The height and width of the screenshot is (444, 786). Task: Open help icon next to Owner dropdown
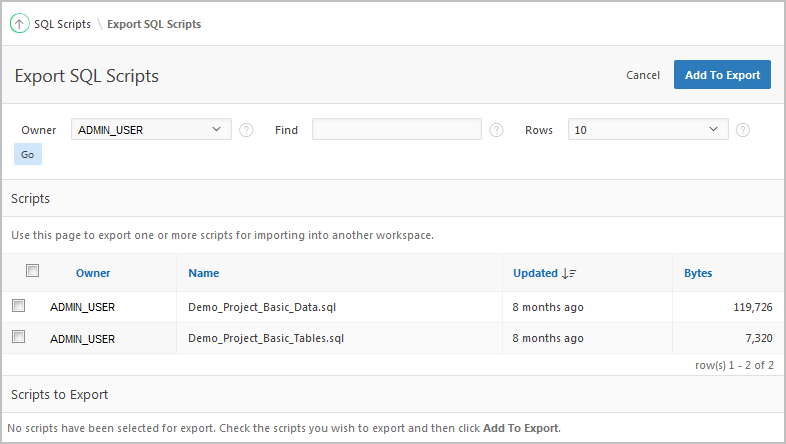246,130
